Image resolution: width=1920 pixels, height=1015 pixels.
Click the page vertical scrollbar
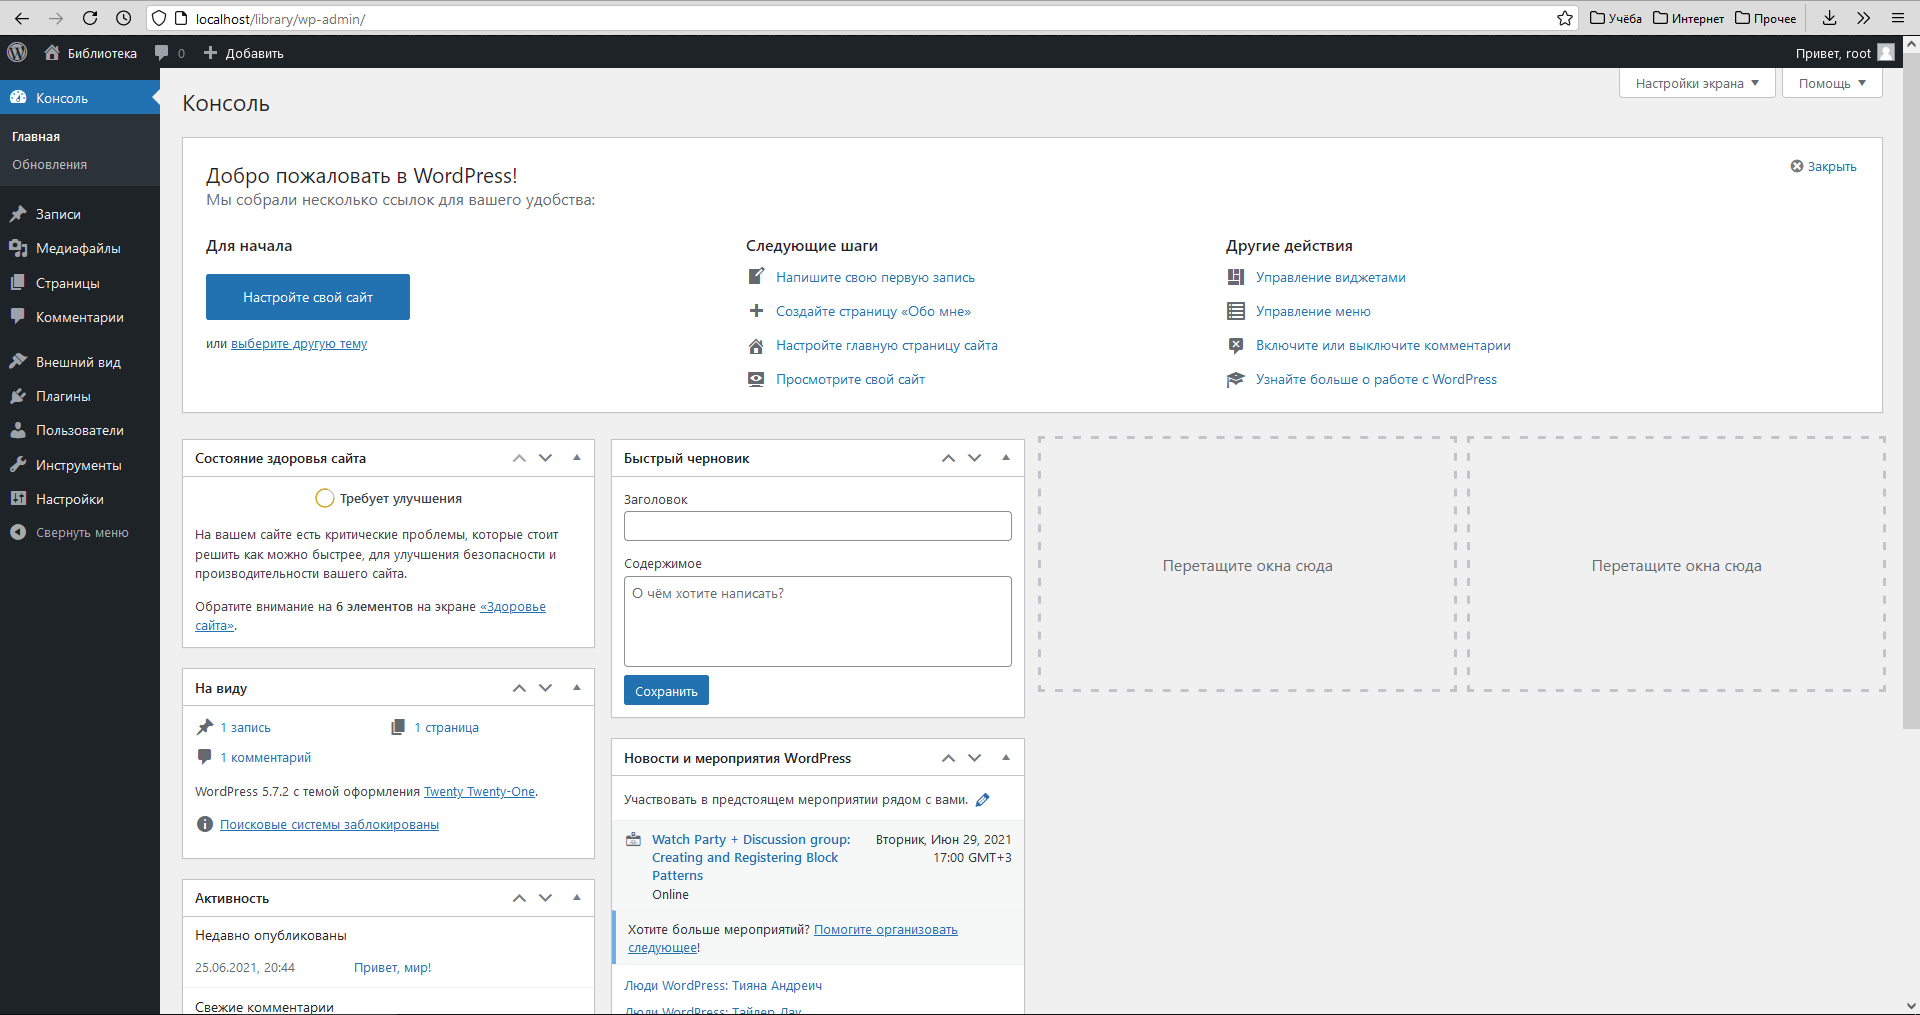pos(1911,390)
